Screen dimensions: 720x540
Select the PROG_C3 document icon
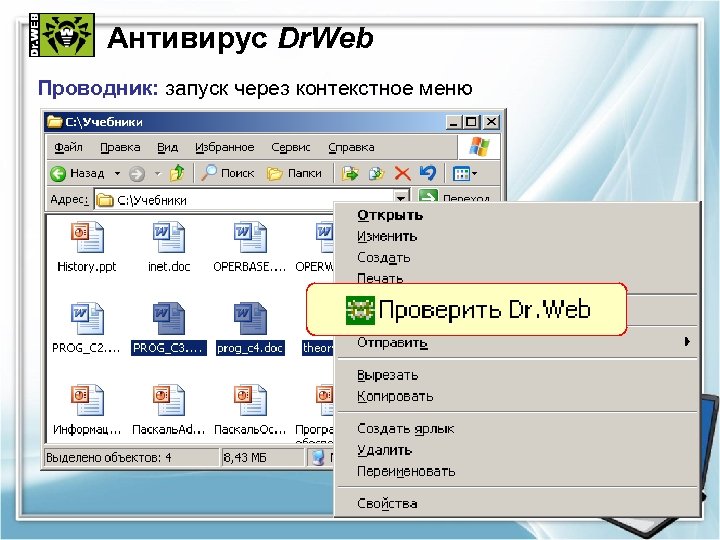[x=169, y=318]
